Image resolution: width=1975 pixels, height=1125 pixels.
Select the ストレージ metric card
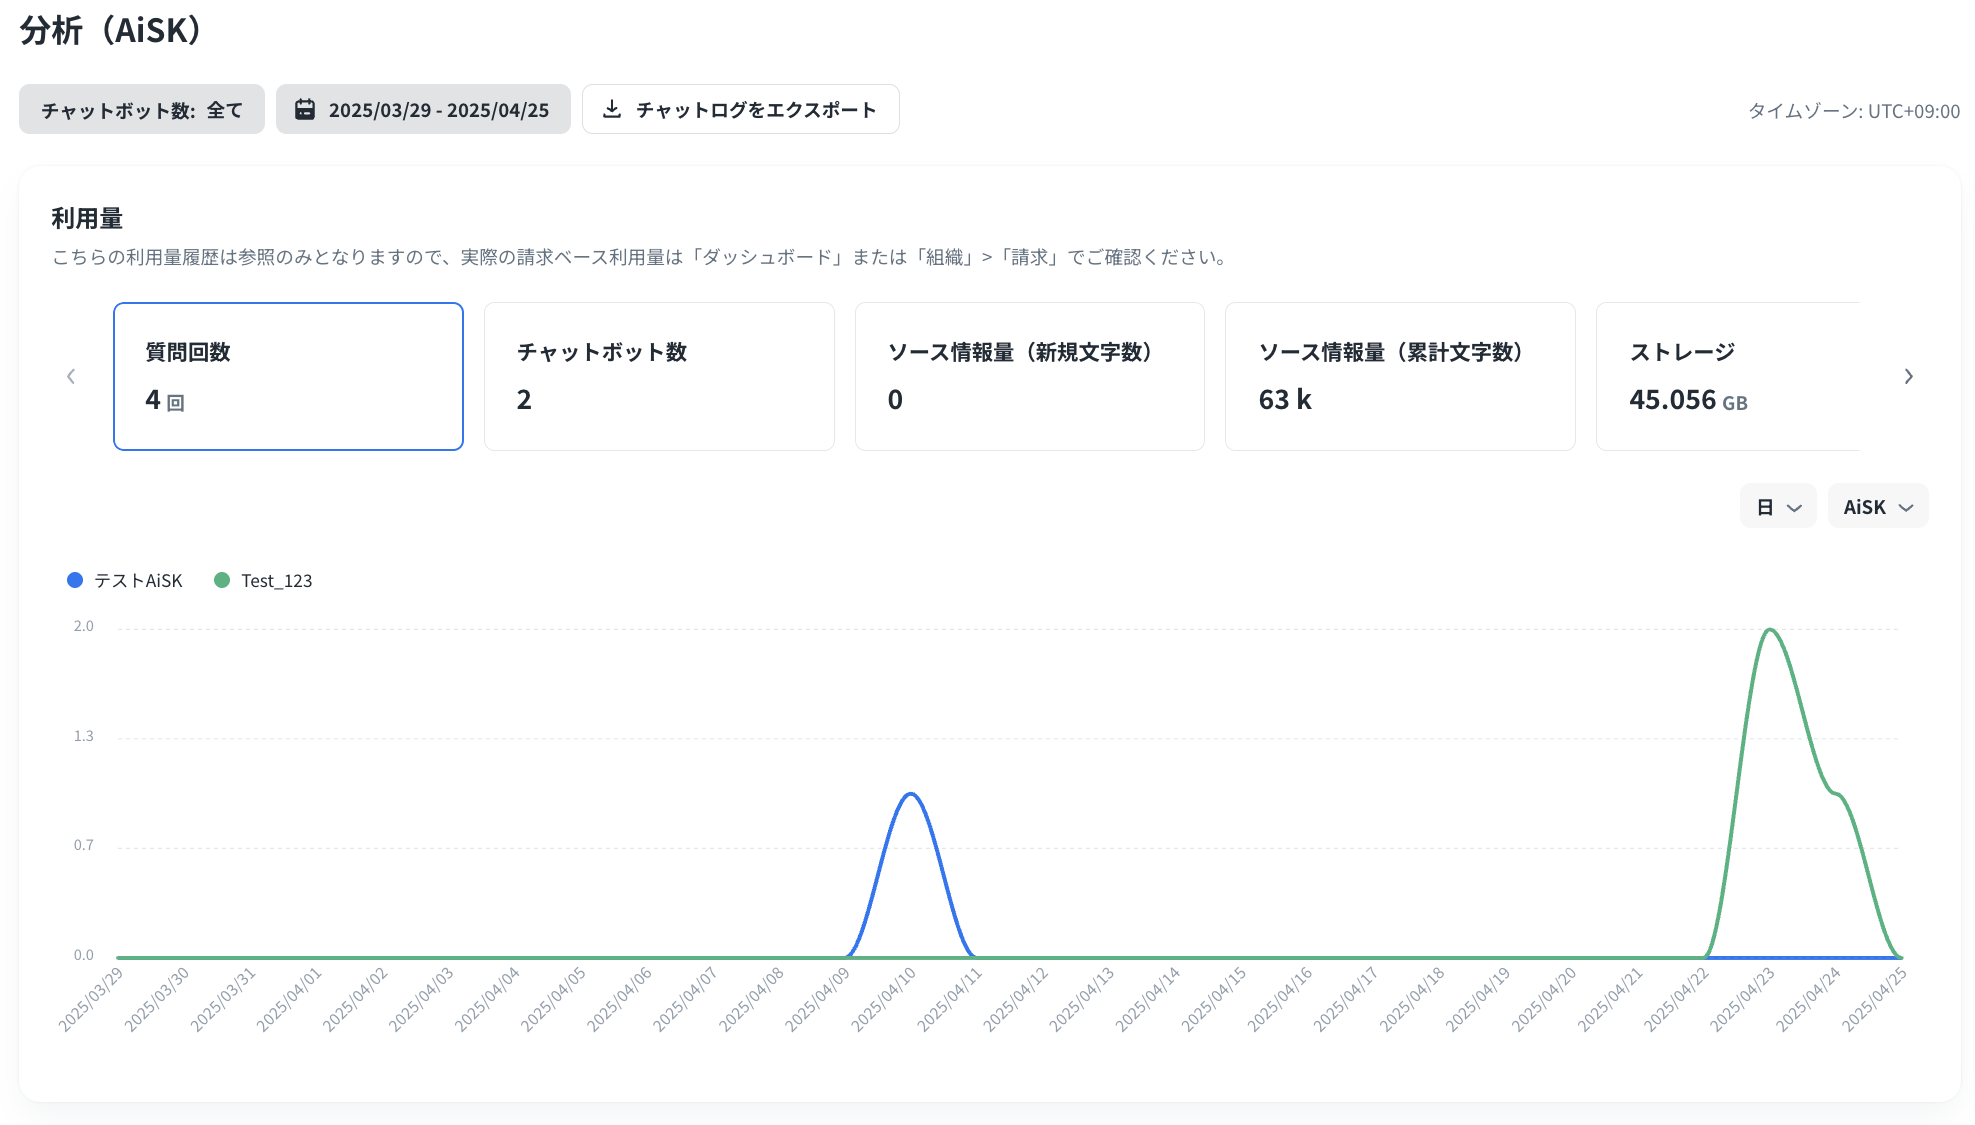click(1727, 376)
